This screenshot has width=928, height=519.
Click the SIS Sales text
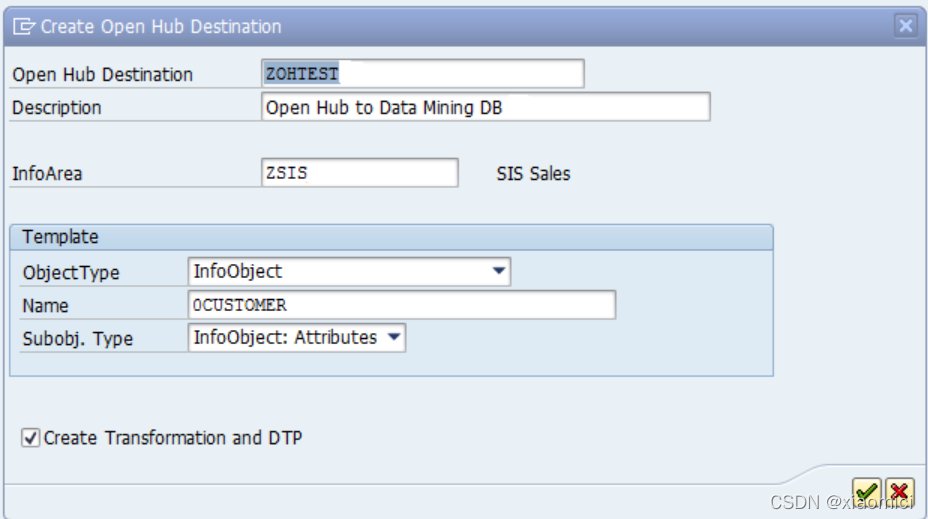[533, 174]
